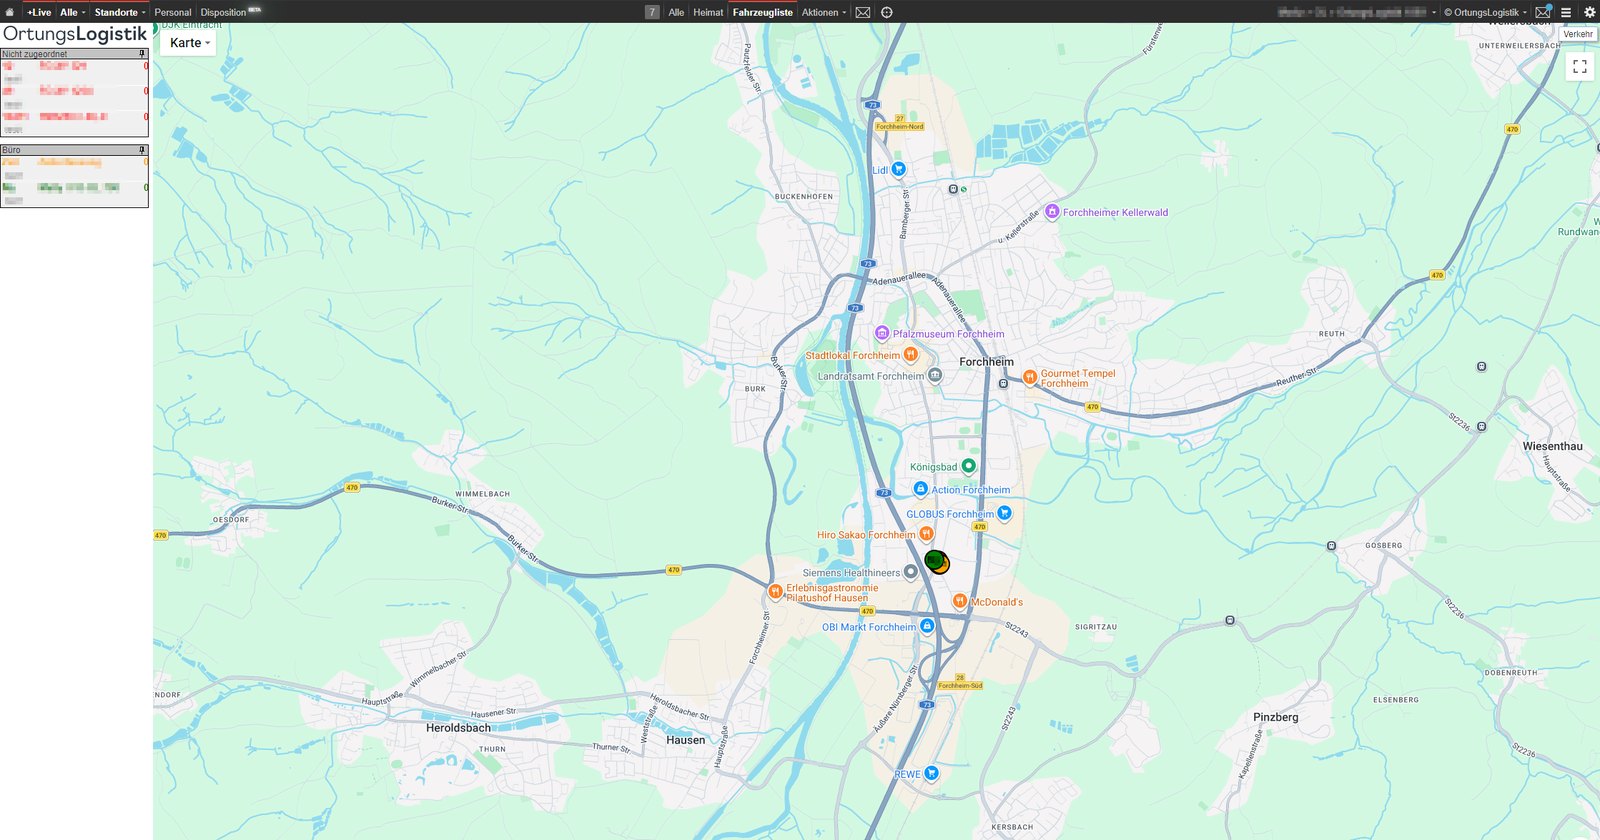Click Gourmet Tempel Forchheim marker
Screen dimensions: 1600x840
click(1029, 377)
